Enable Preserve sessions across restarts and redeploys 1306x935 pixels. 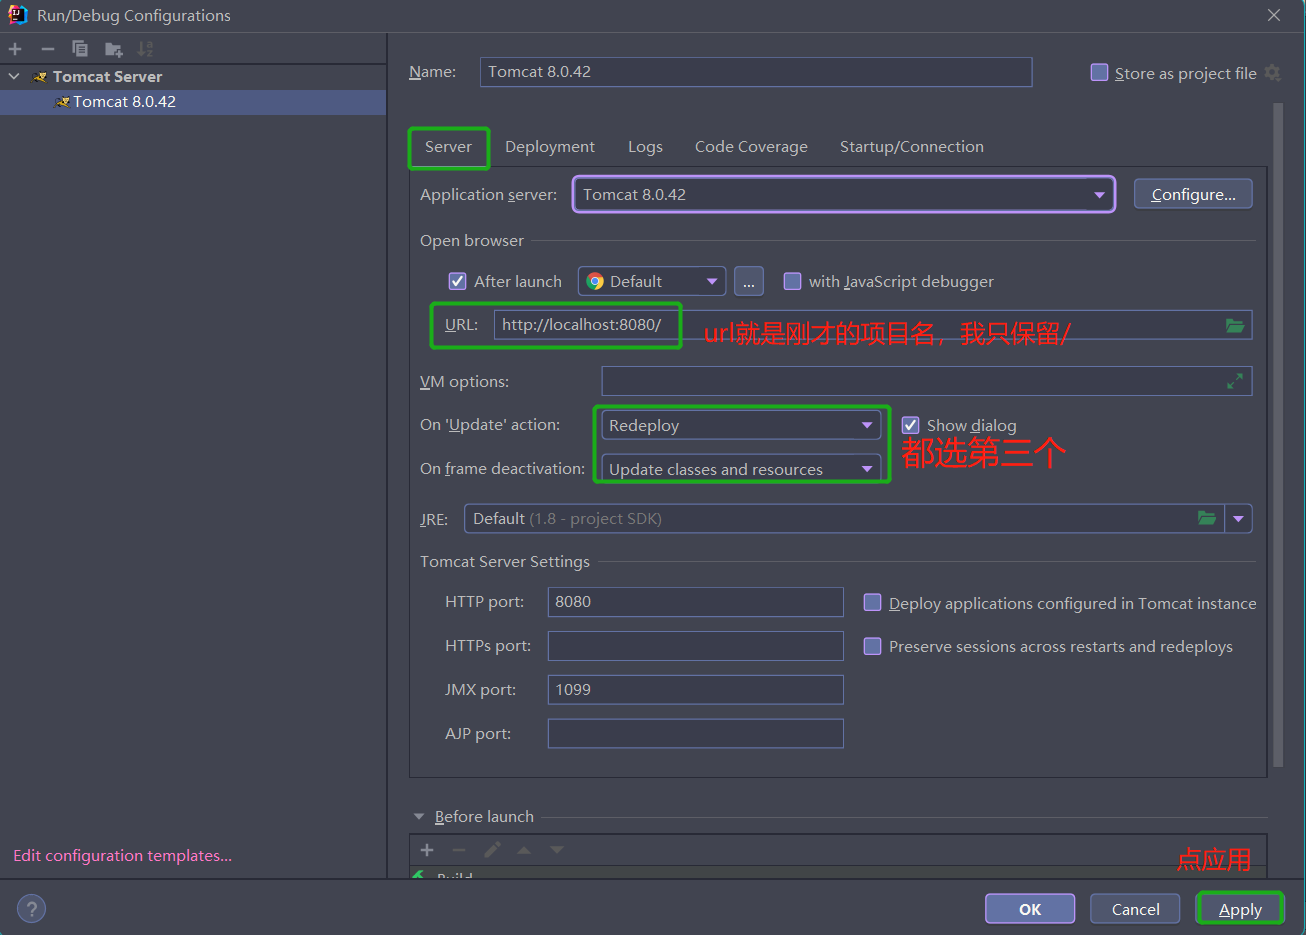pos(872,646)
